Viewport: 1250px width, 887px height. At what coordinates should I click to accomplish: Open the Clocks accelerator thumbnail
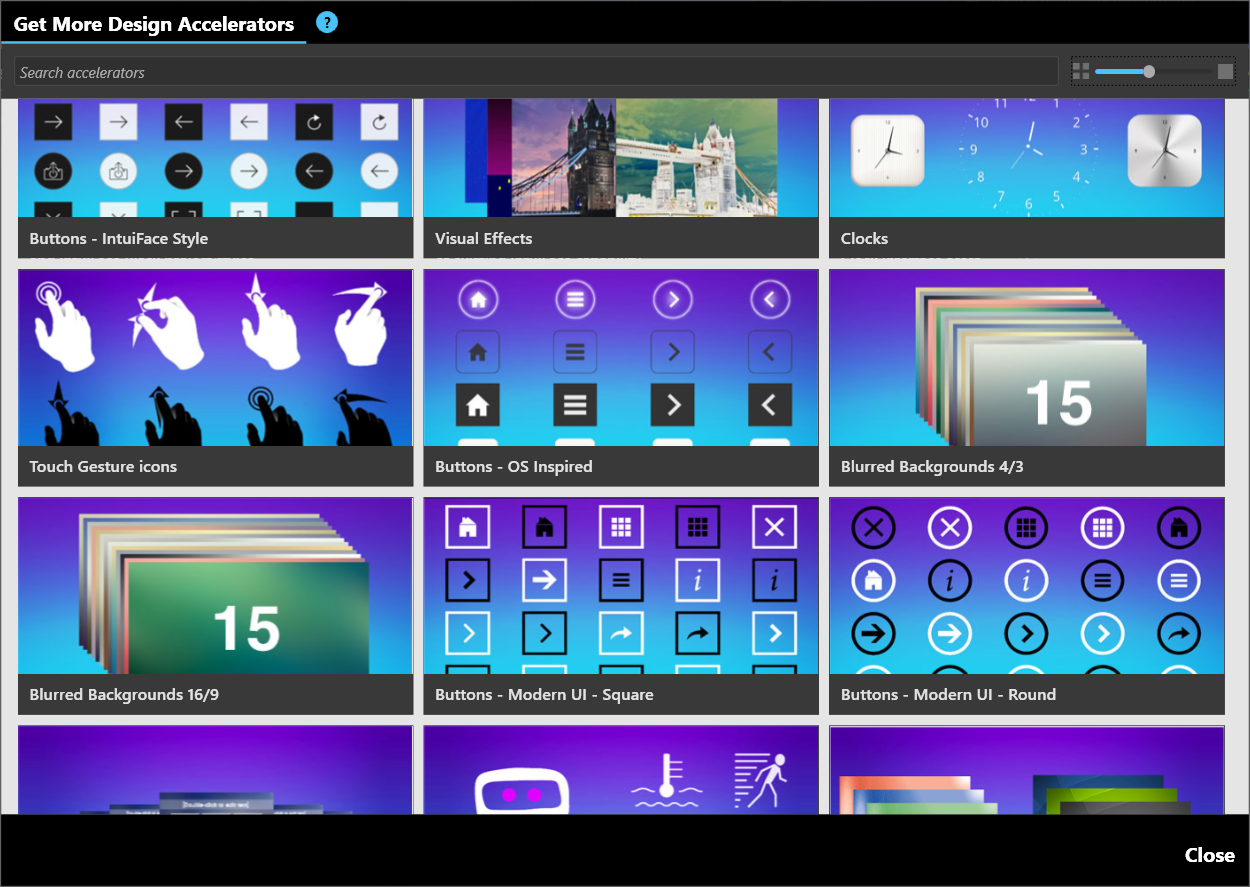pyautogui.click(x=1027, y=158)
